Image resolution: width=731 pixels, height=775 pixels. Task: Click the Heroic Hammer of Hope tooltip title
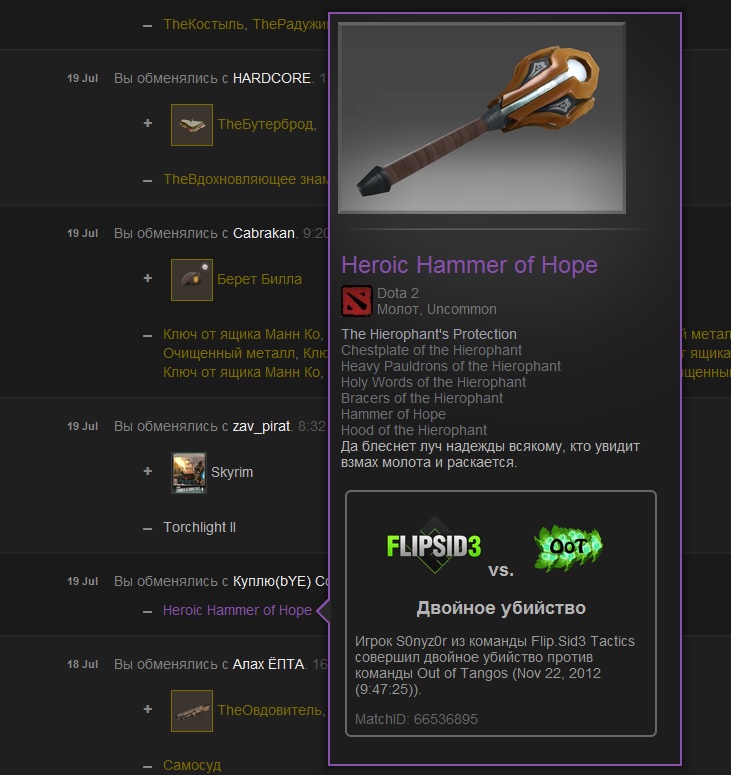(470, 265)
